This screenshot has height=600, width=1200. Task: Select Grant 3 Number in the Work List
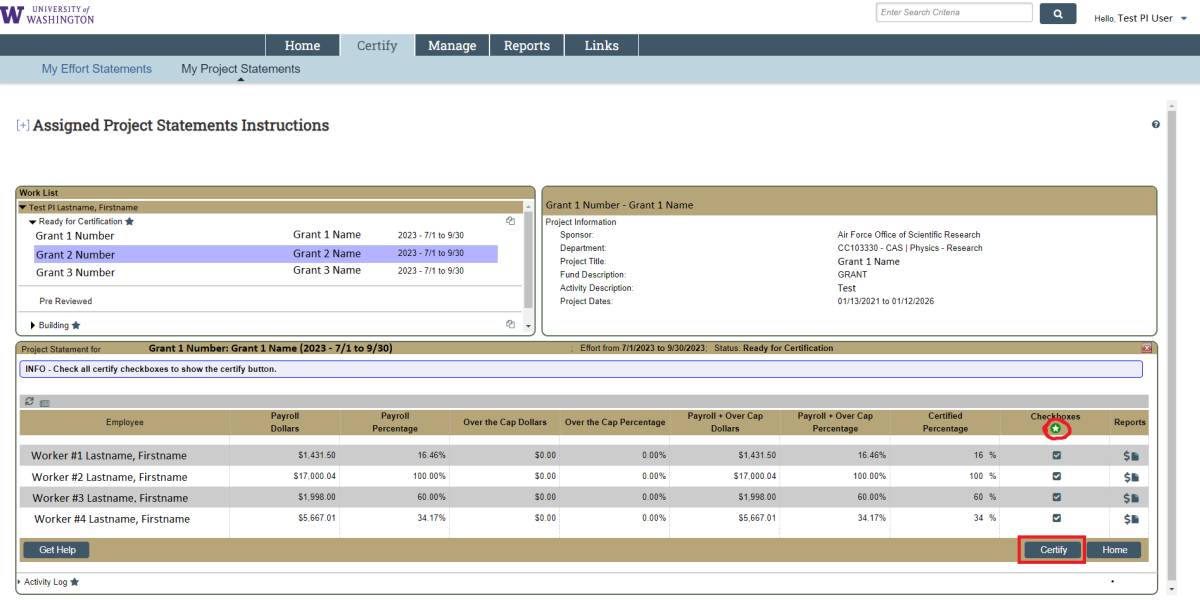[x=75, y=272]
